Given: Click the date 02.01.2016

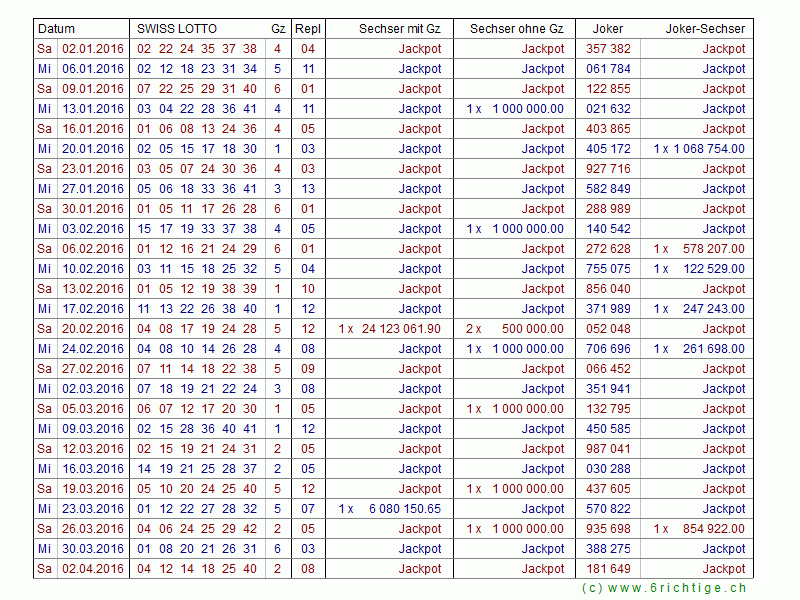Looking at the screenshot, I should coord(93,49).
